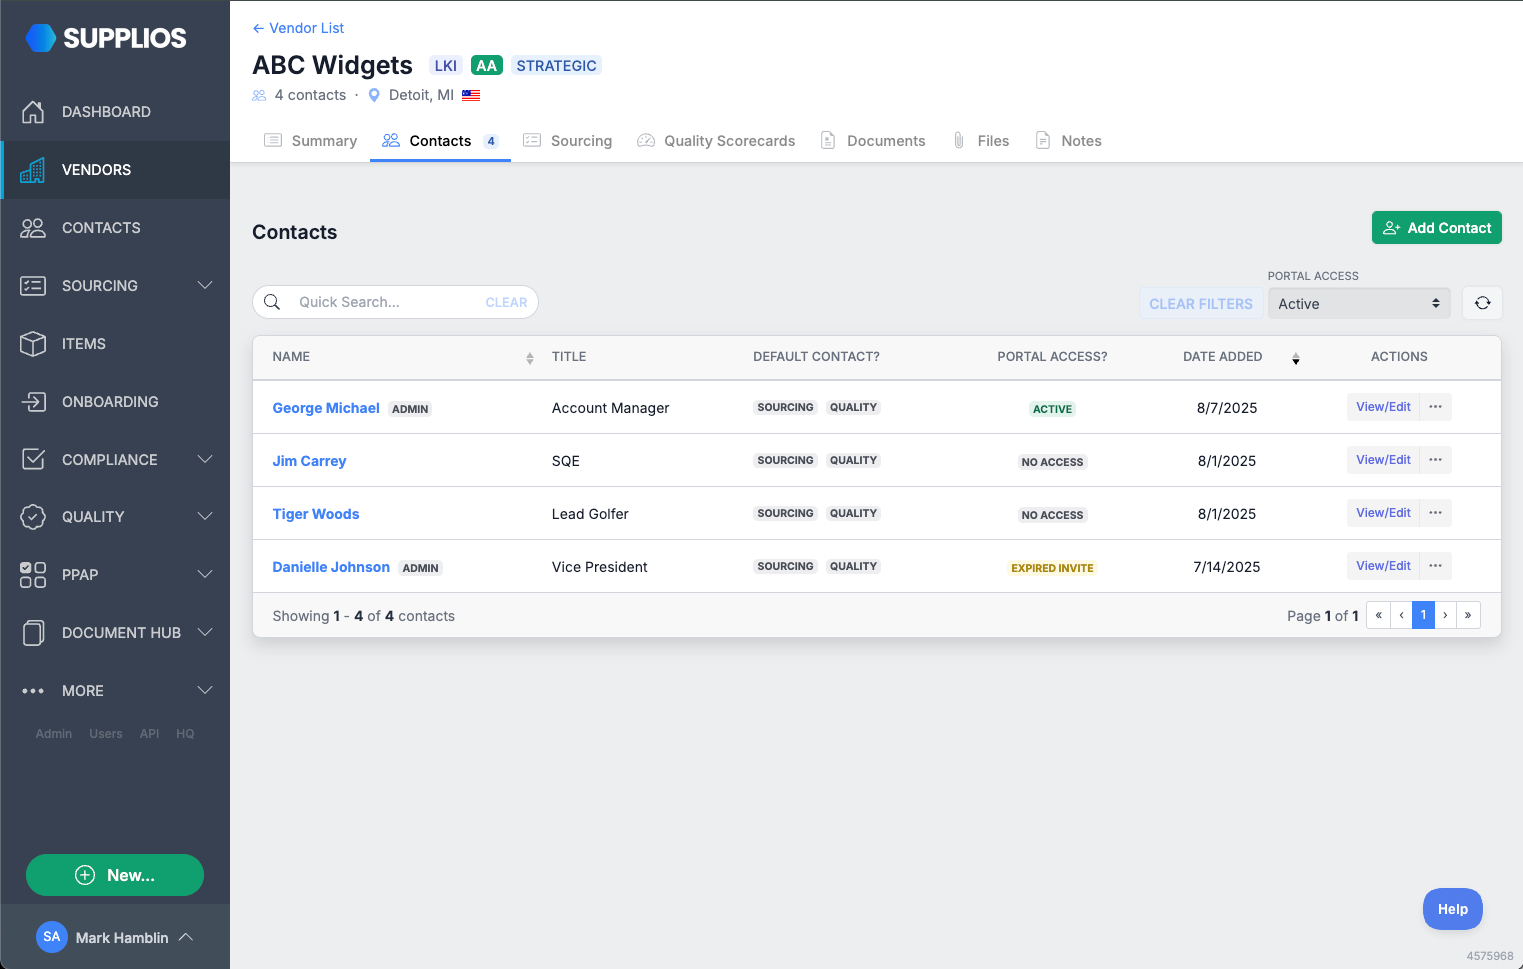
Task: Open Danielle Johnson contact link
Action: click(x=331, y=567)
